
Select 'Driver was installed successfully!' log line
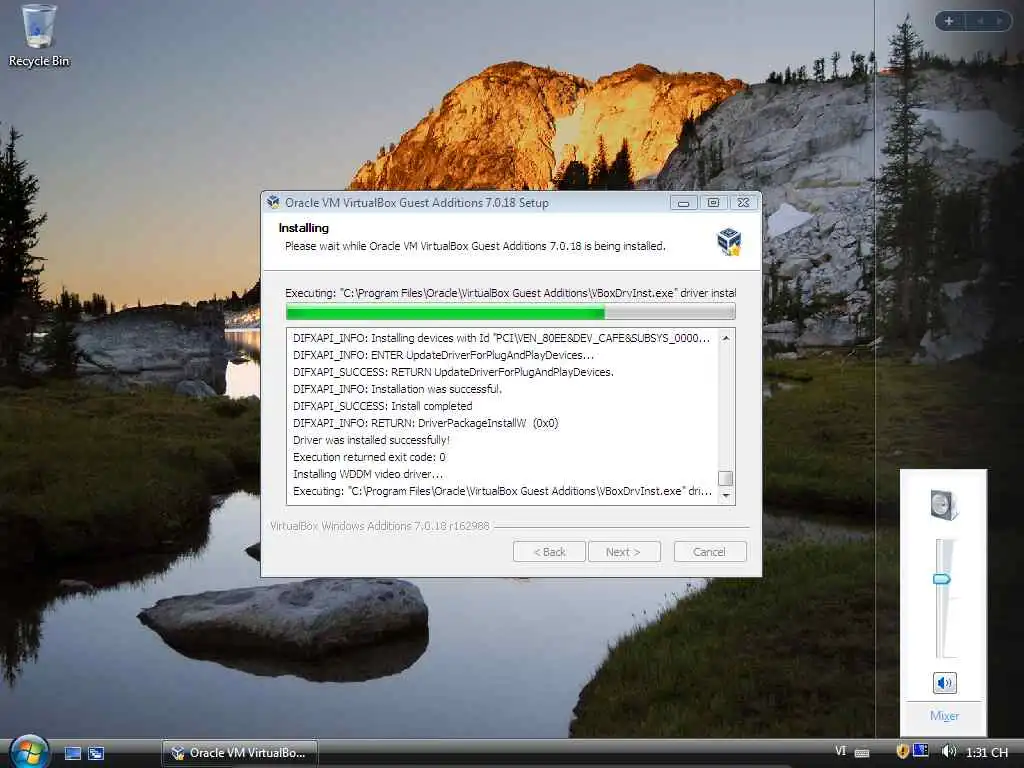click(x=371, y=440)
